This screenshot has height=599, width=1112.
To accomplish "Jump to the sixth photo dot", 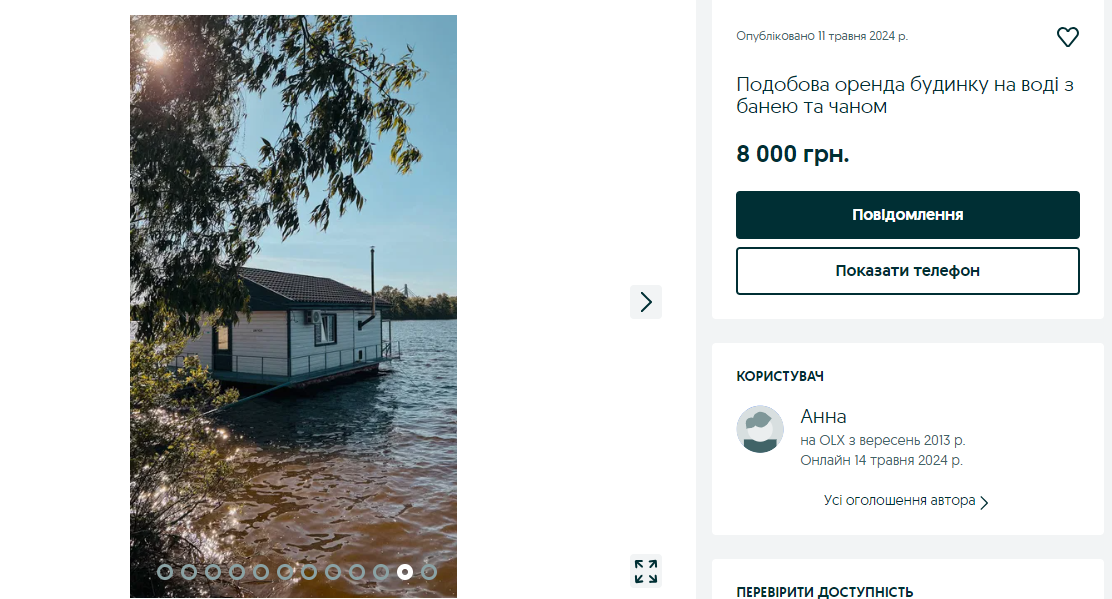I will (285, 572).
